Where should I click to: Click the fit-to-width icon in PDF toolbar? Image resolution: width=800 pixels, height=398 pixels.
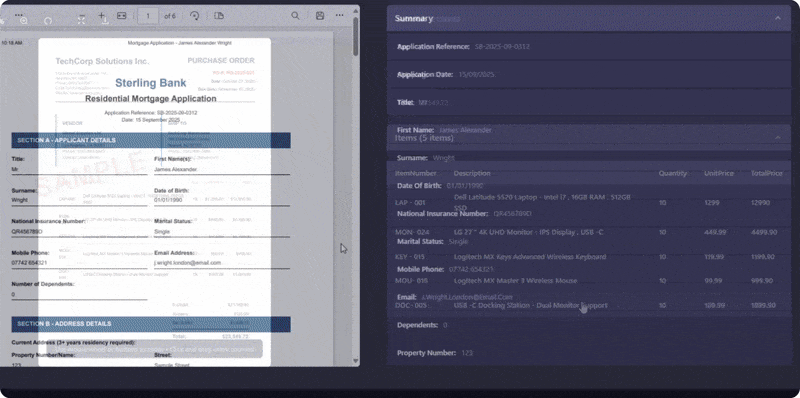[121, 16]
